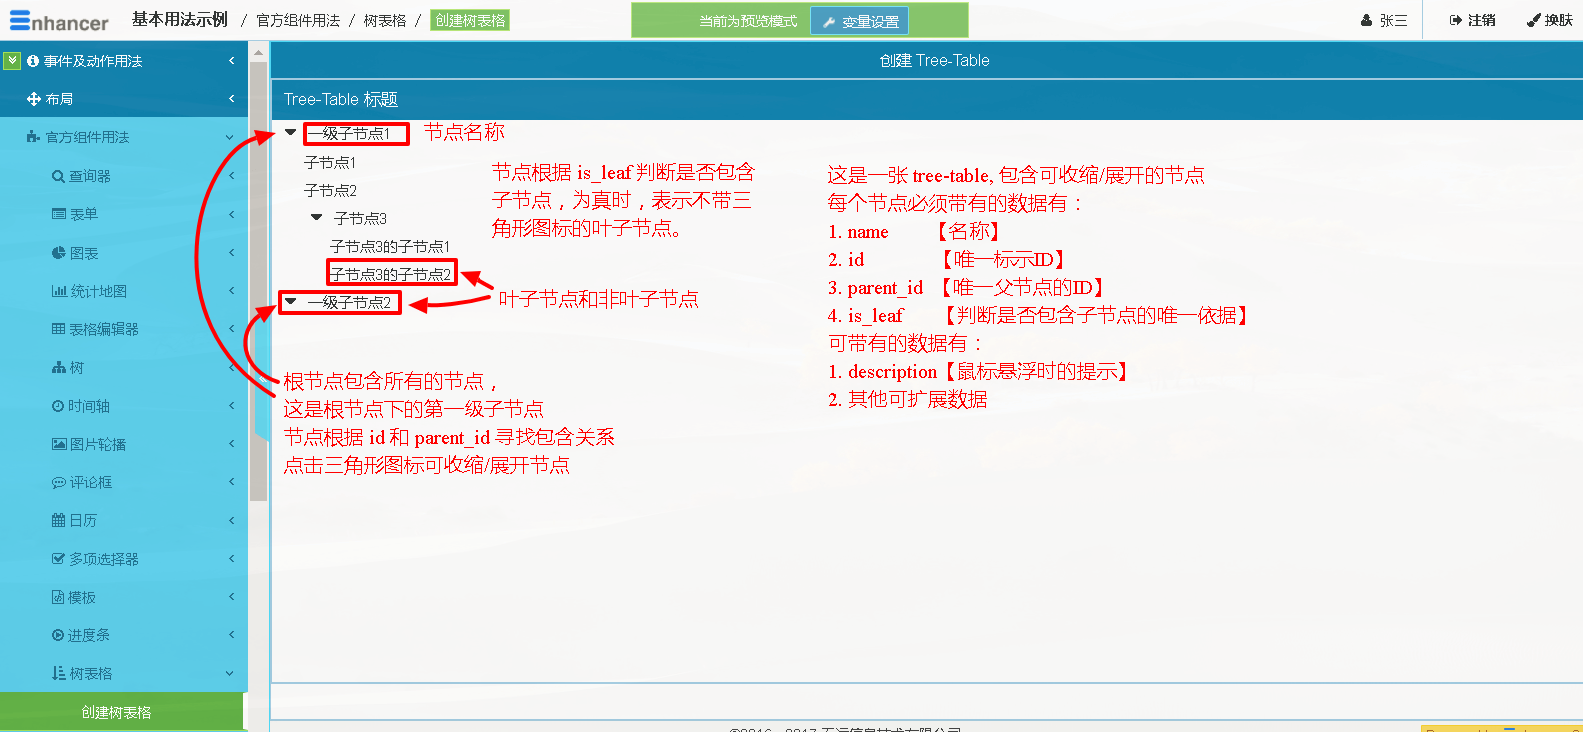Click the sidebar scrollbar up arrow
This screenshot has width=1583, height=732.
pos(258,53)
